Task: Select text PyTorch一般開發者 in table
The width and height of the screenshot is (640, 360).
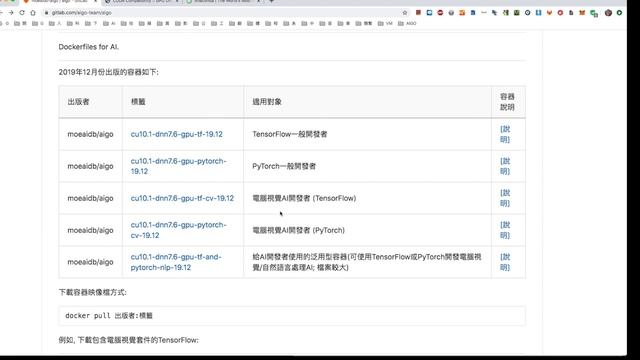Action: (284, 166)
